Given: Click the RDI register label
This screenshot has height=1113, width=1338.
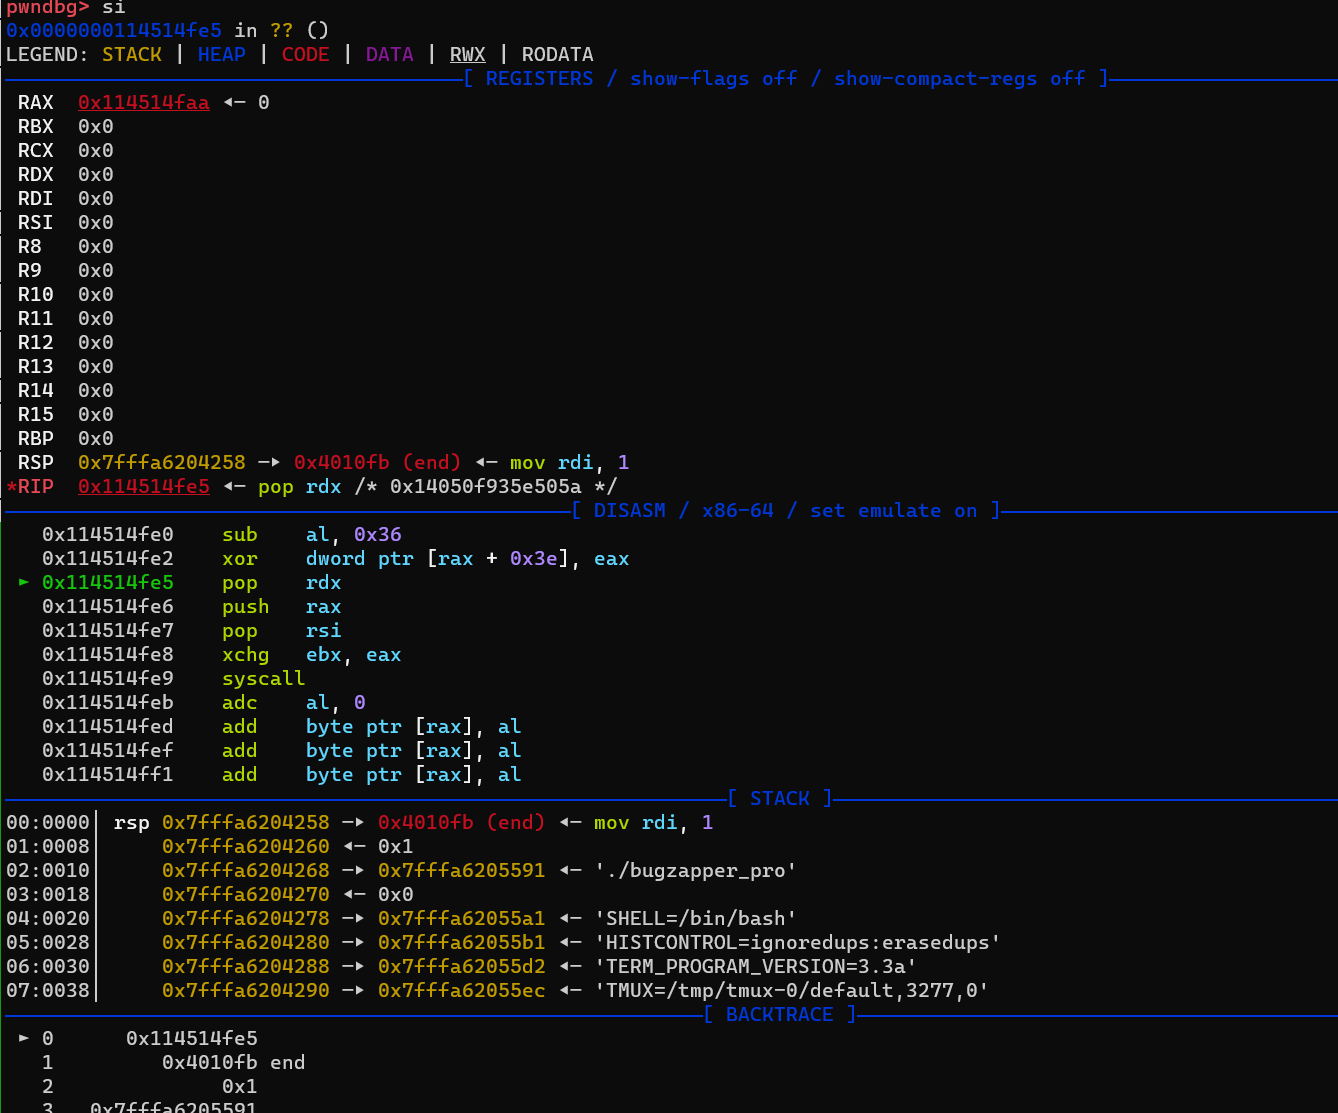Looking at the screenshot, I should (36, 199).
